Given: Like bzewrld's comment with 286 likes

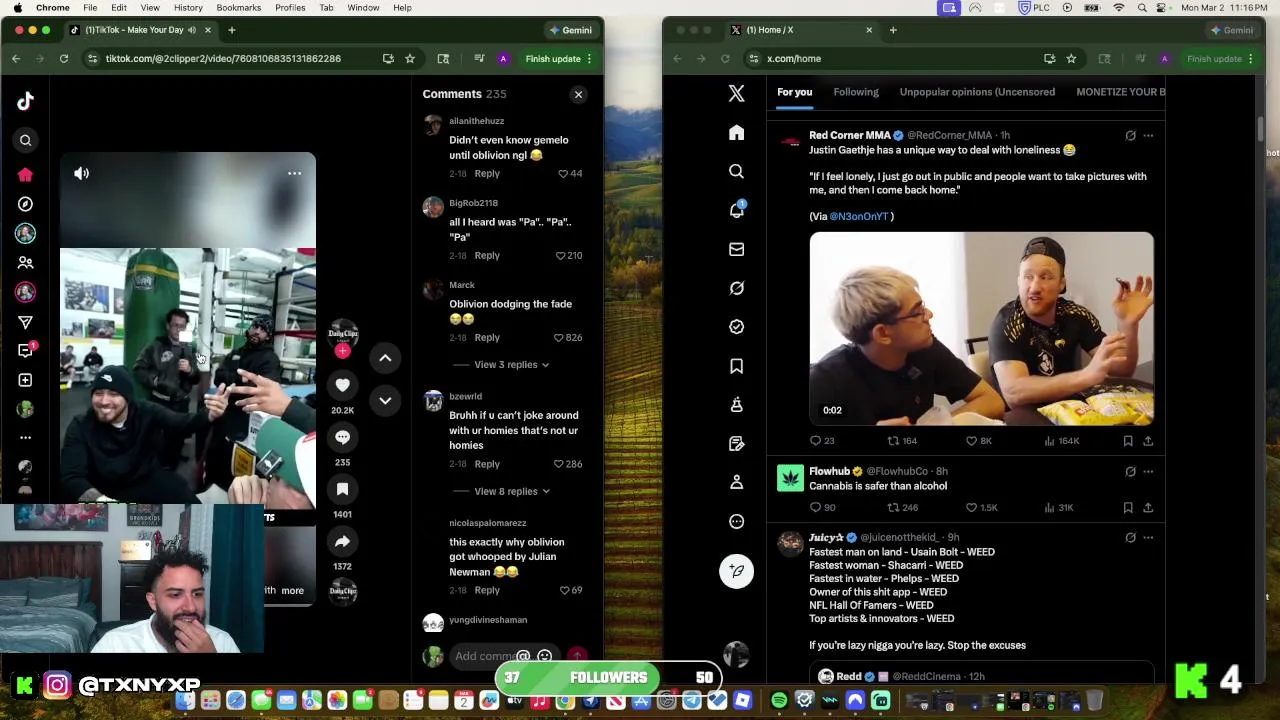Looking at the screenshot, I should click(x=568, y=464).
